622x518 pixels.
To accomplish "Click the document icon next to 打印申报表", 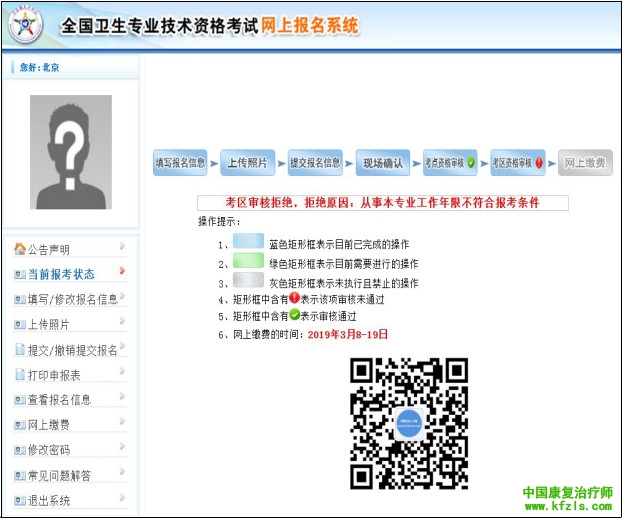I will (x=20, y=375).
